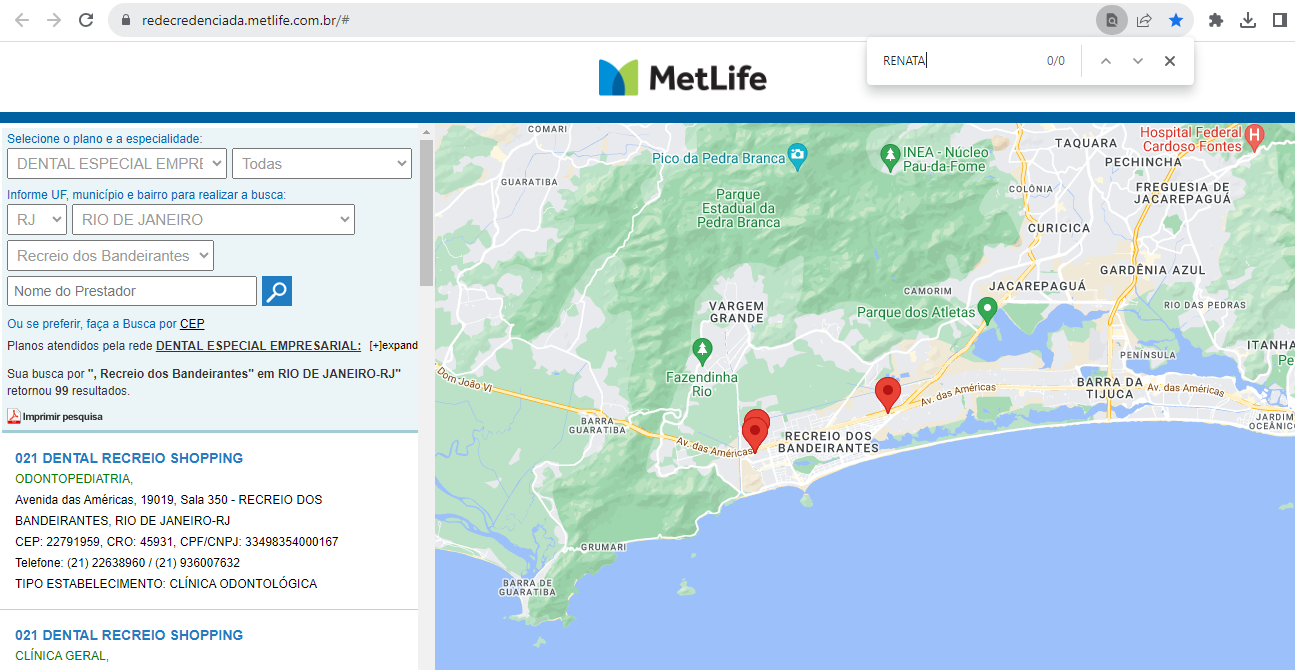Click the Imprimir pesquisa link

coord(62,416)
